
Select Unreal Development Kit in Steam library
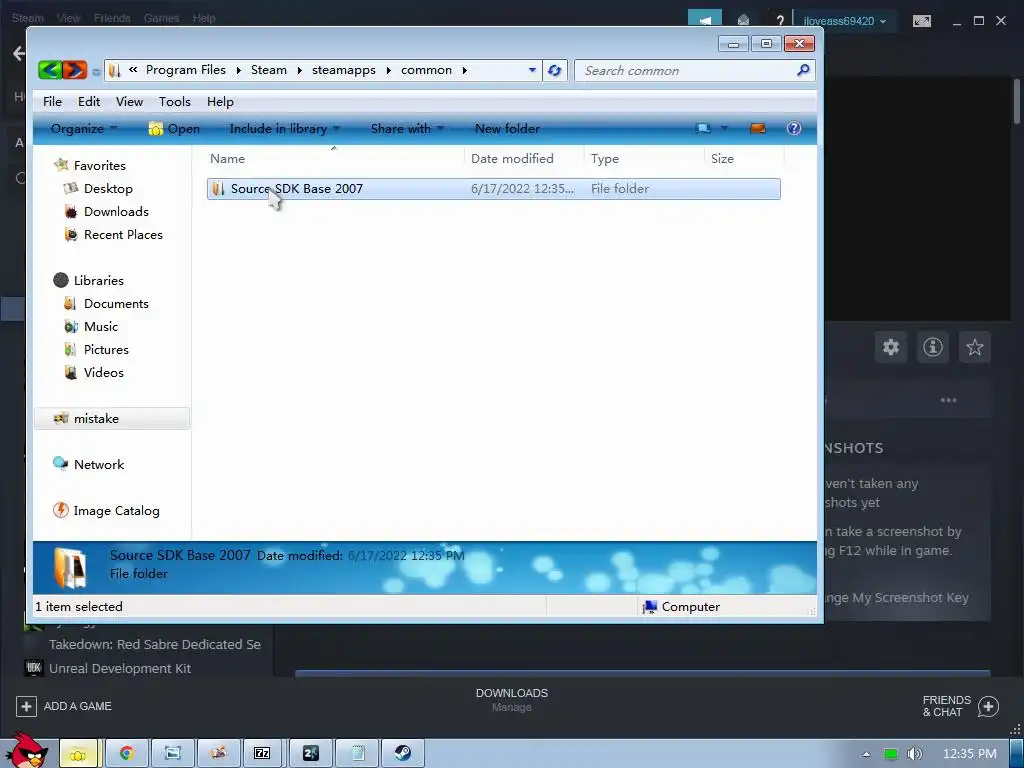point(120,669)
